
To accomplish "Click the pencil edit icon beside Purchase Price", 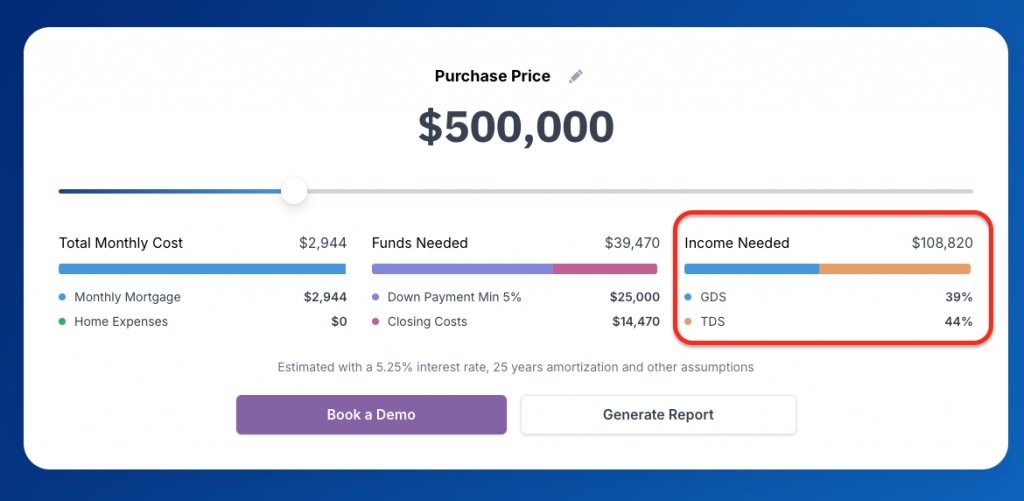I will tap(575, 76).
